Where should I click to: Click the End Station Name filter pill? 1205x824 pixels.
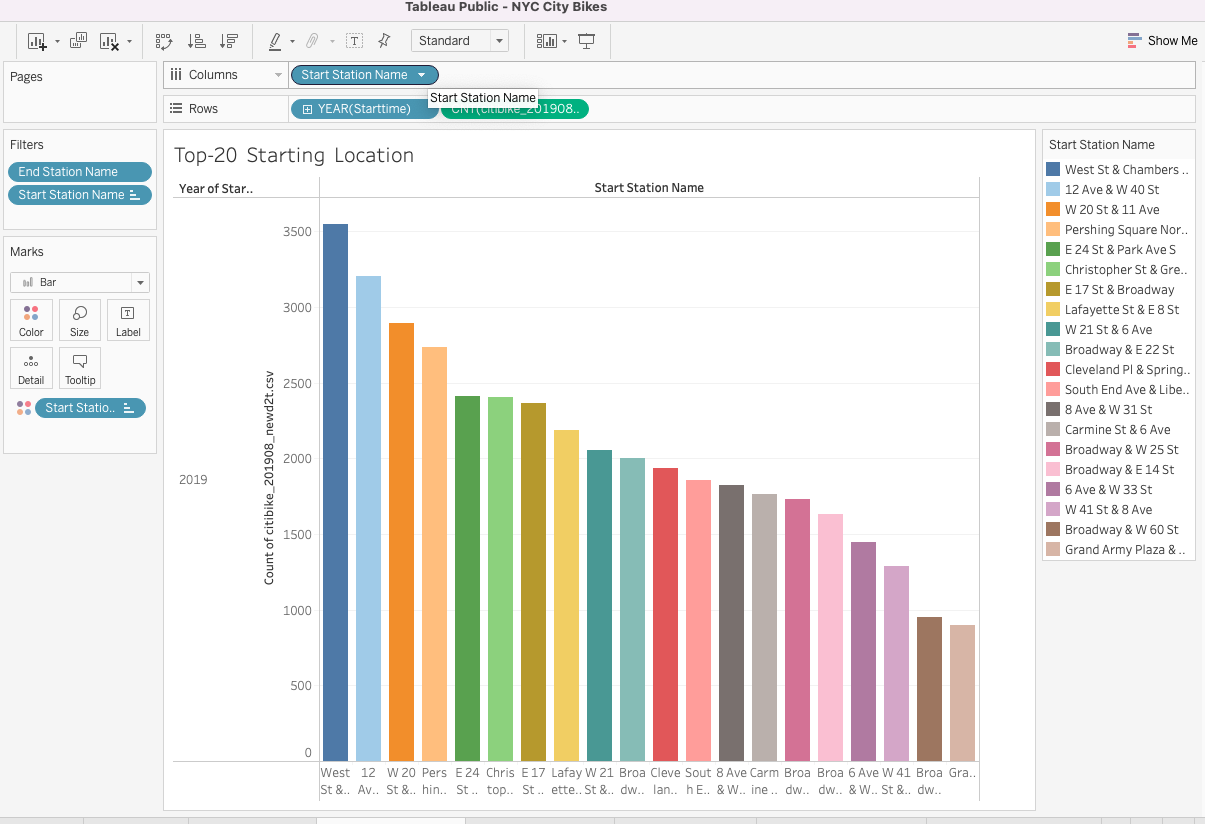(x=80, y=172)
